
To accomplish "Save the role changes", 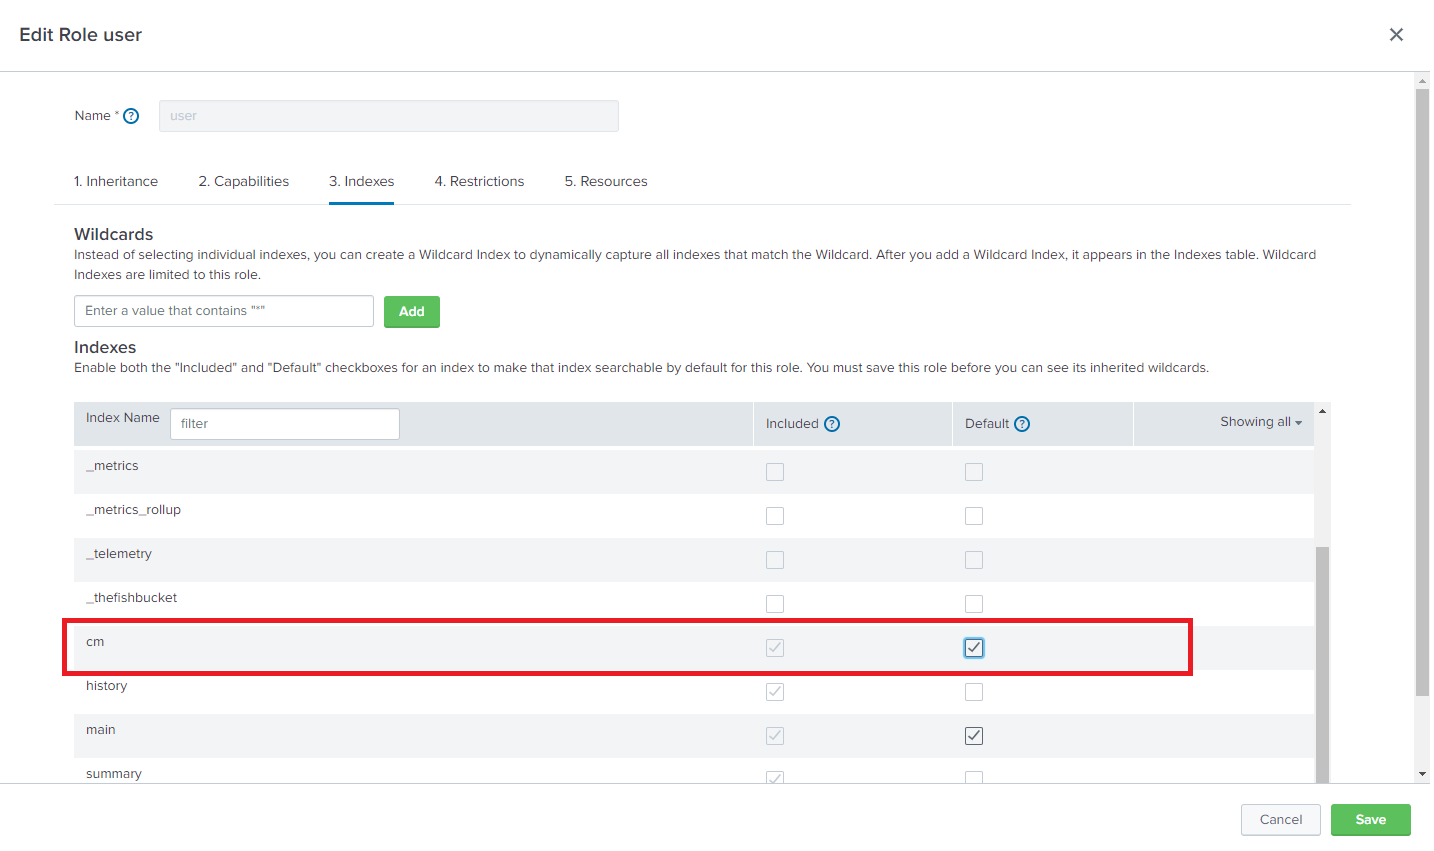I will click(1370, 819).
